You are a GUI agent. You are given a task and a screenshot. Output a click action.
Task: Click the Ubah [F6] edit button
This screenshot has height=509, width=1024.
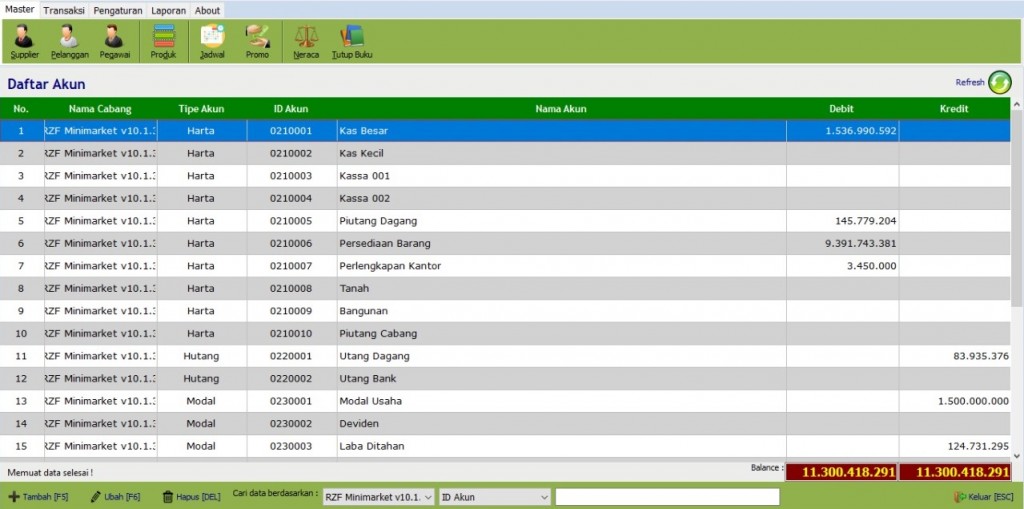[x=115, y=497]
